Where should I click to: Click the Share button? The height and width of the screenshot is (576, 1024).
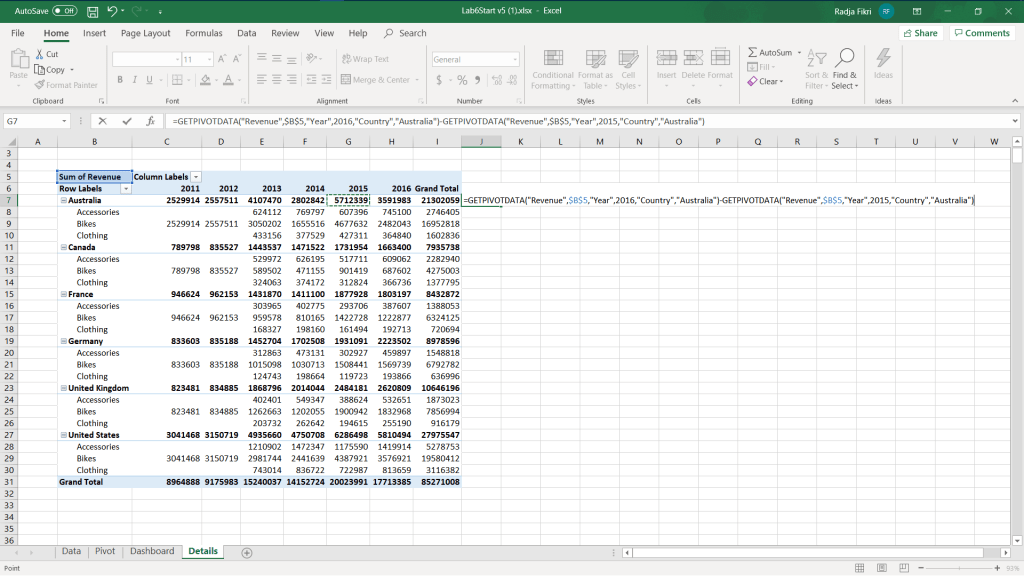920,33
